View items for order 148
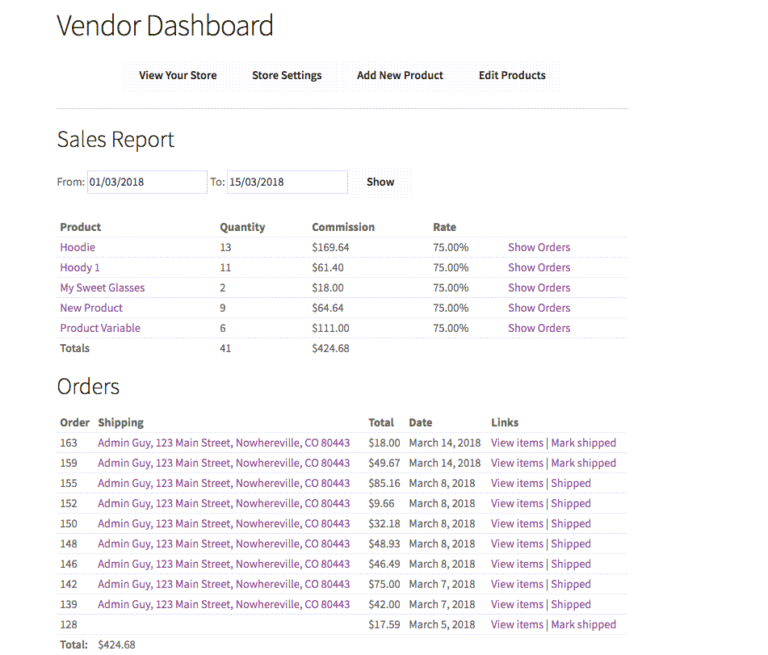 (x=517, y=544)
